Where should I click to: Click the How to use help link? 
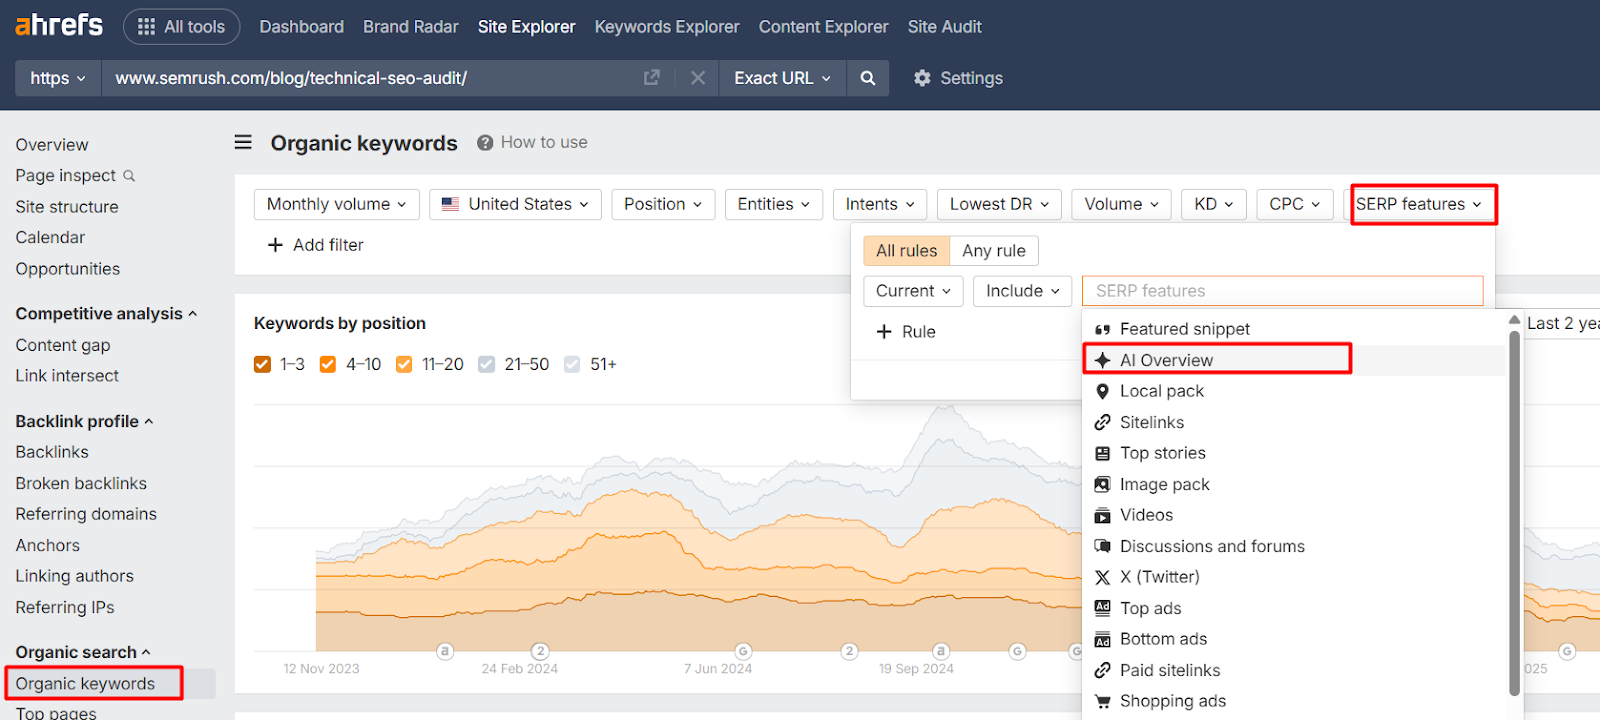click(533, 143)
